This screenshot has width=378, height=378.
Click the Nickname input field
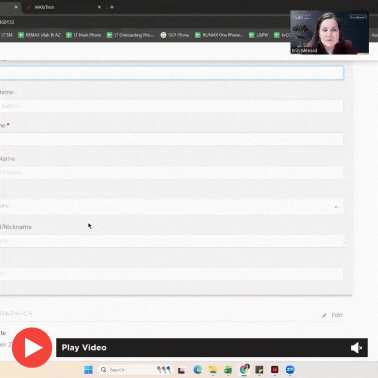click(x=172, y=241)
